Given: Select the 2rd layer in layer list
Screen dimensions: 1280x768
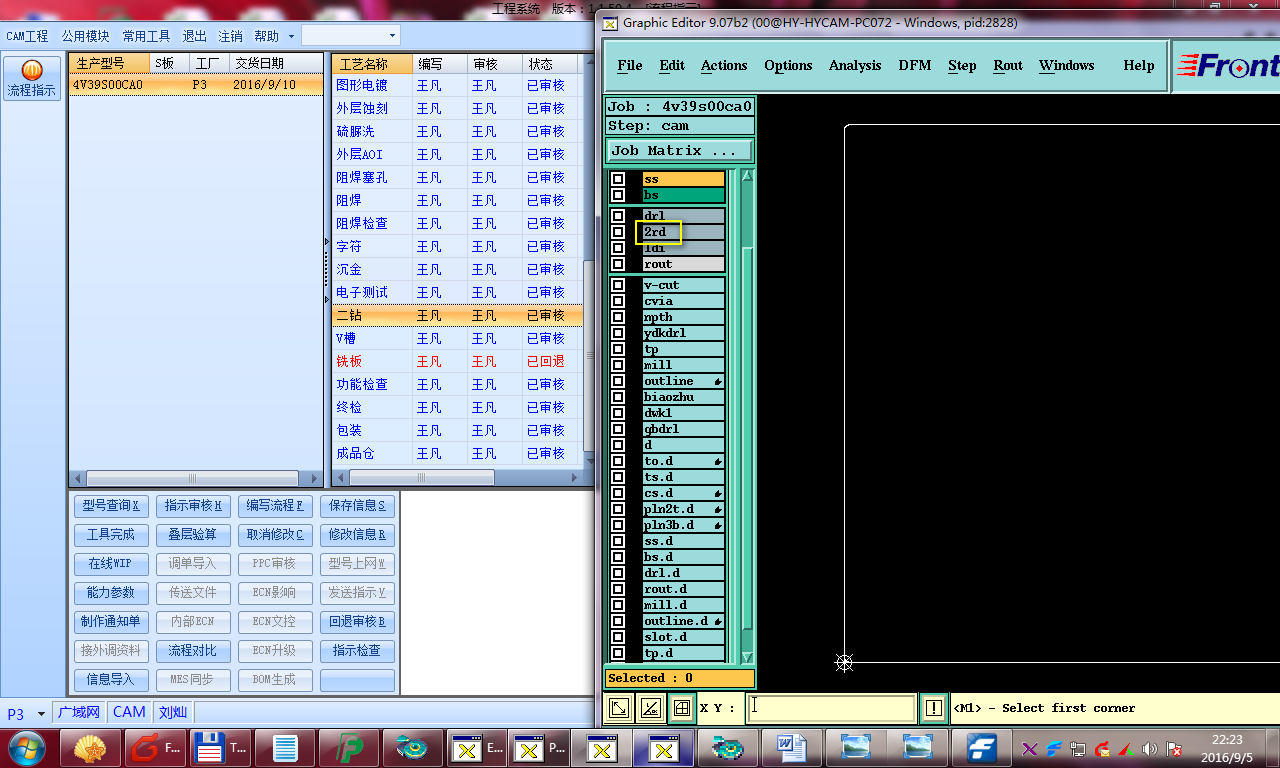Looking at the screenshot, I should 683,232.
